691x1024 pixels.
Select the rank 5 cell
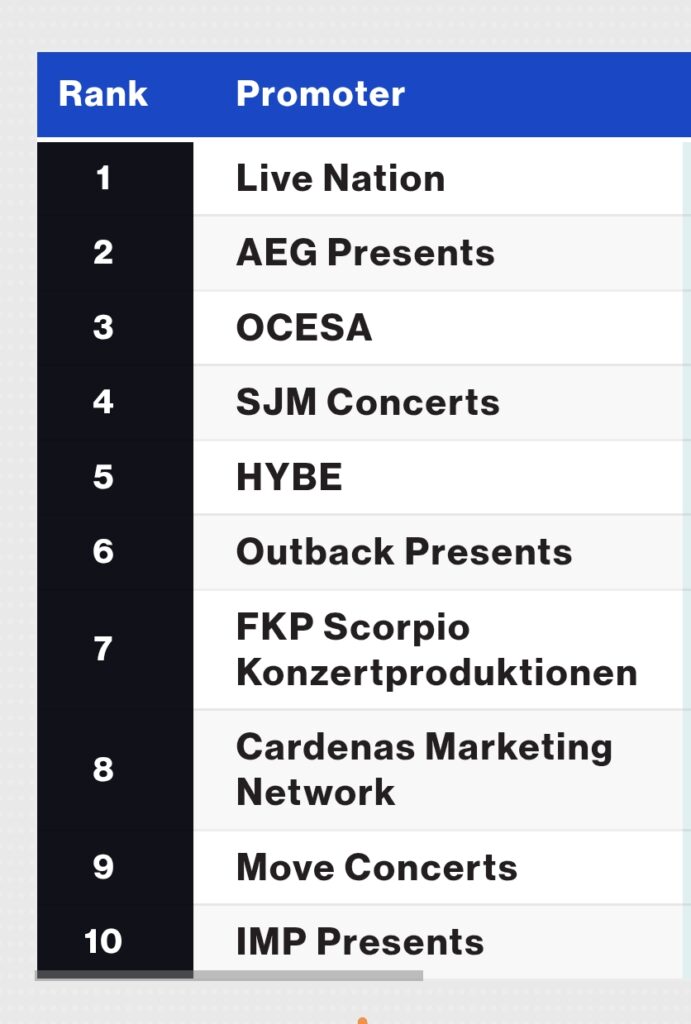click(x=103, y=477)
